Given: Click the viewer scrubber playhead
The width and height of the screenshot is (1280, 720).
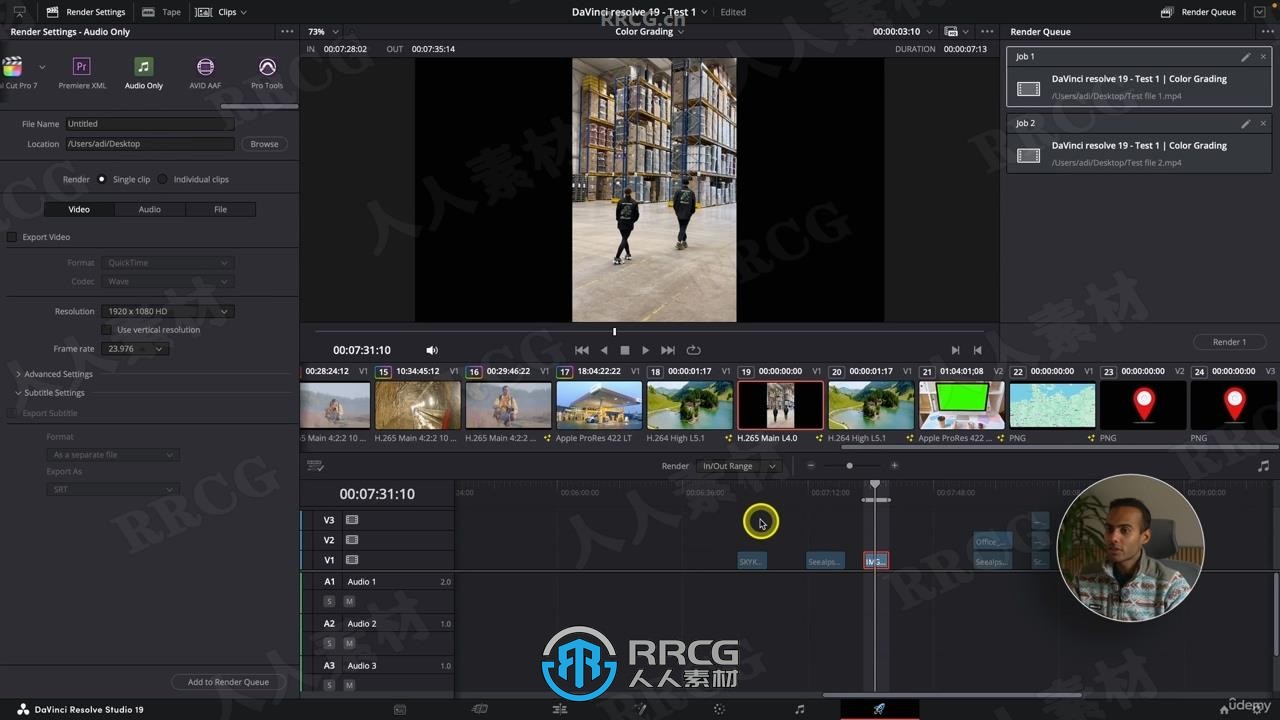Looking at the screenshot, I should click(x=614, y=332).
